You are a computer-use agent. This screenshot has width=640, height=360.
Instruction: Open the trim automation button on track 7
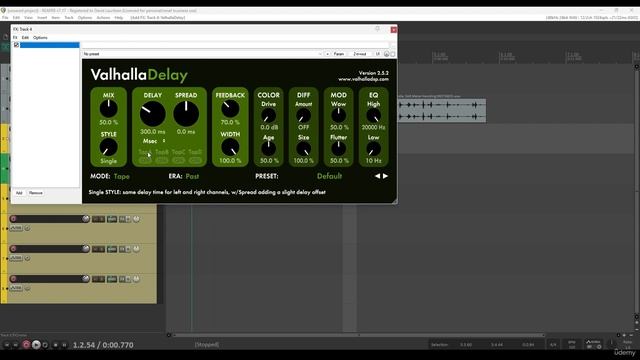click(x=16, y=258)
